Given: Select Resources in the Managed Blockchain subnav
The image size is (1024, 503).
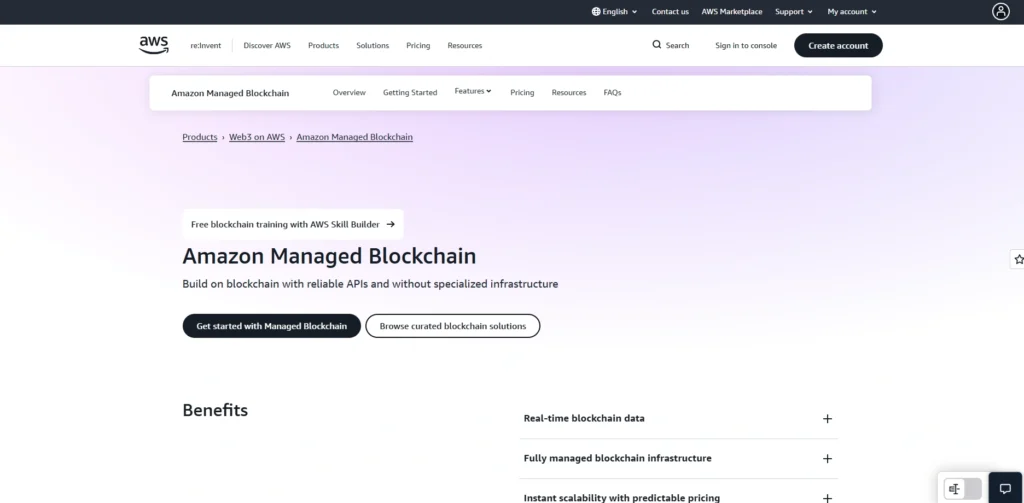Looking at the screenshot, I should pos(568,93).
